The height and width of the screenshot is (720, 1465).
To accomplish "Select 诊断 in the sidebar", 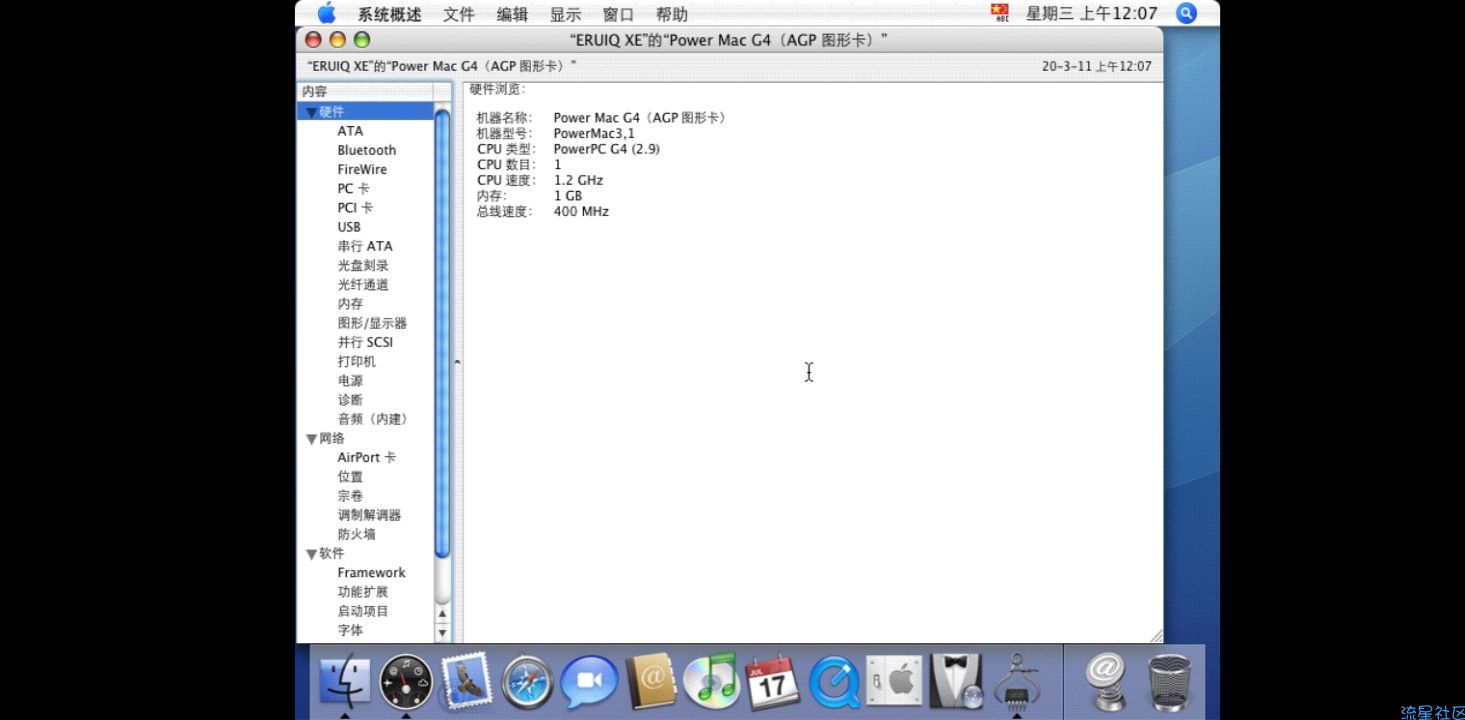I will point(350,399).
